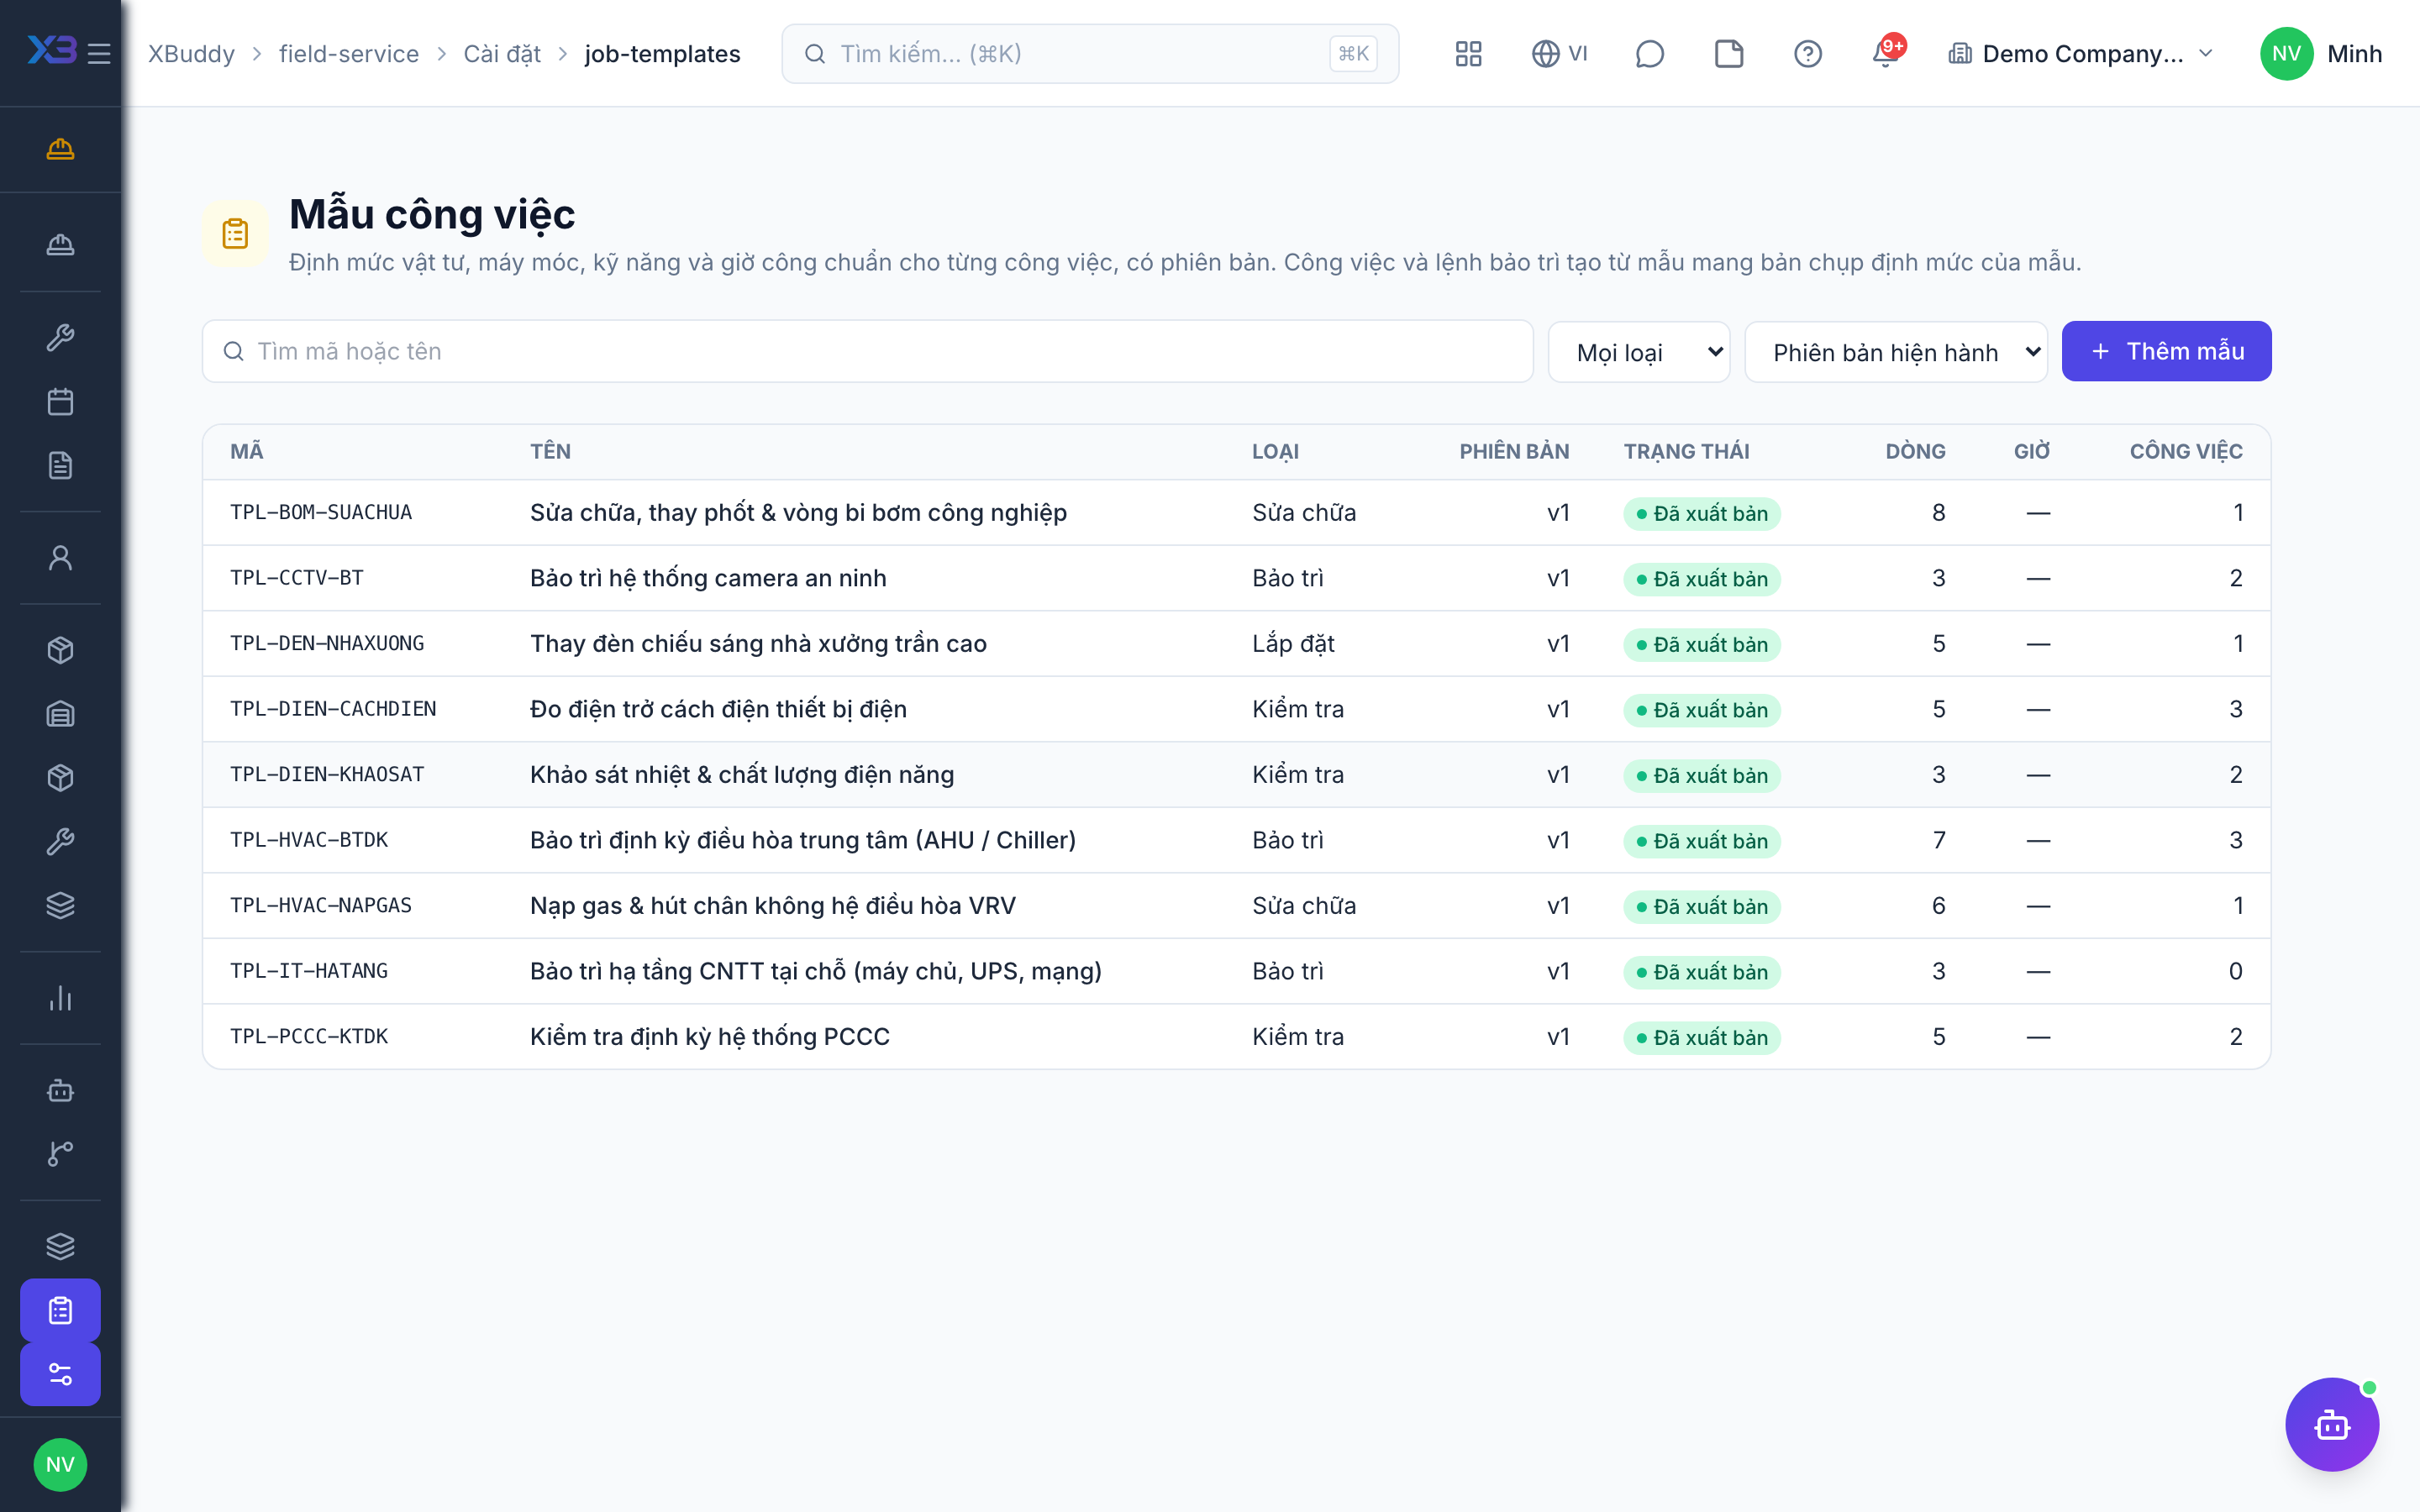Go to XBuddy breadcrumb

coord(192,54)
